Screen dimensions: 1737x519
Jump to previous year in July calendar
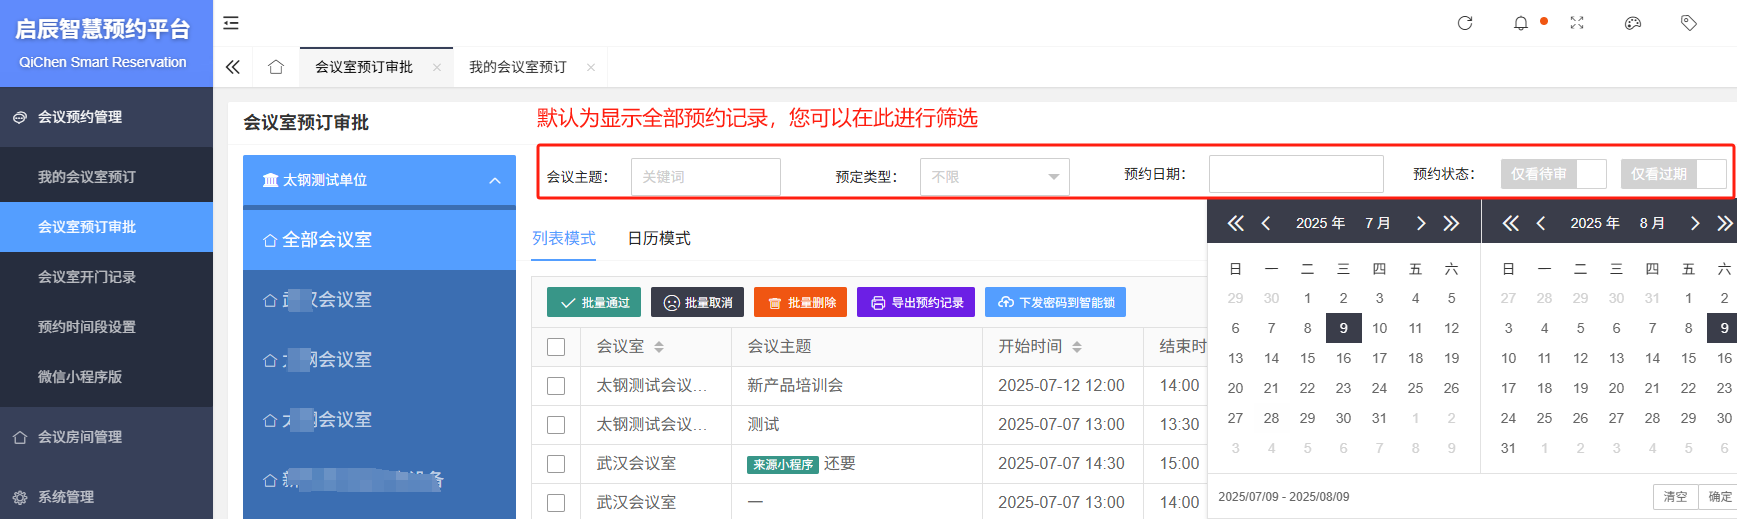tap(1236, 223)
